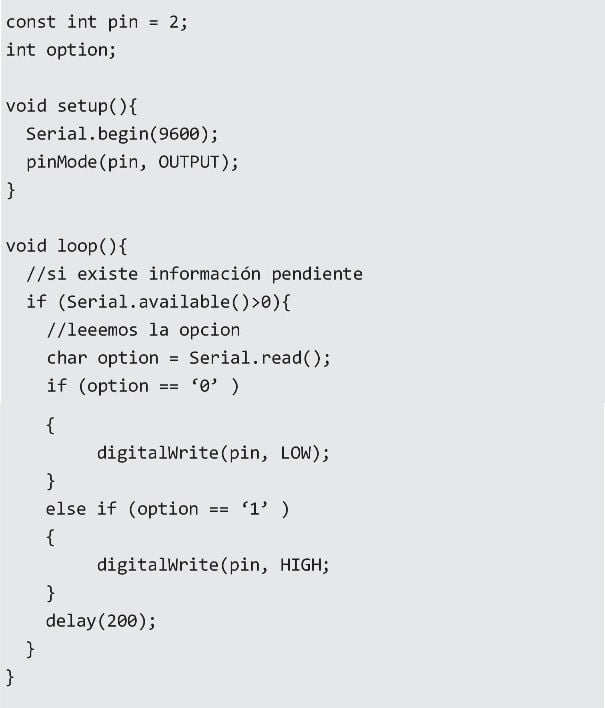Click the else if (option == '1') line
605x708 pixels.
click(168, 509)
